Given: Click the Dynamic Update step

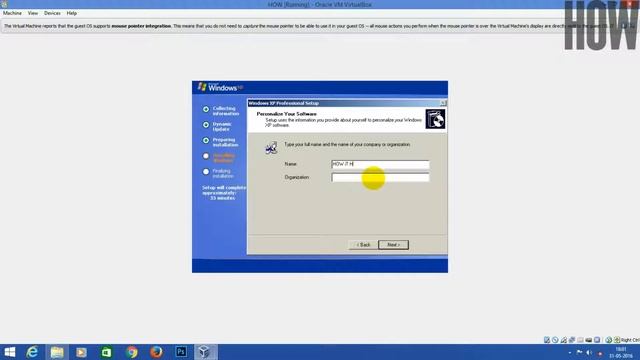Looking at the screenshot, I should (217, 126).
